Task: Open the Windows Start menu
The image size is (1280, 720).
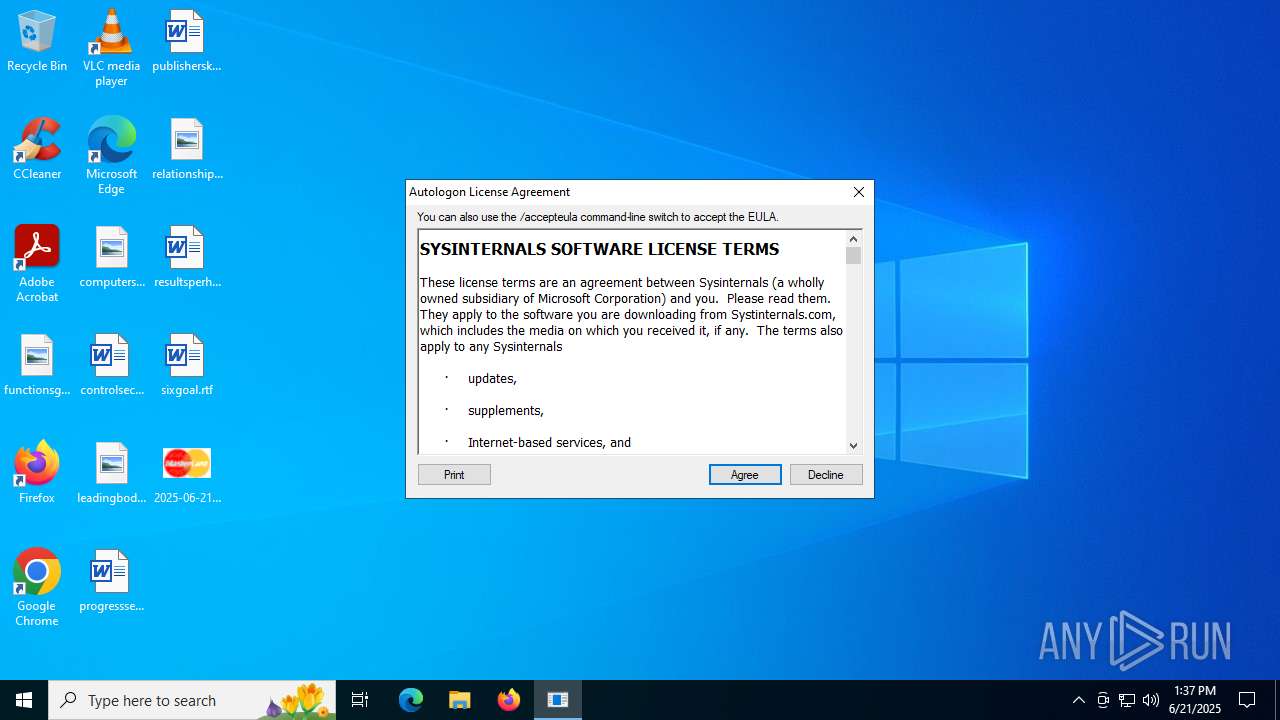Action: point(24,700)
